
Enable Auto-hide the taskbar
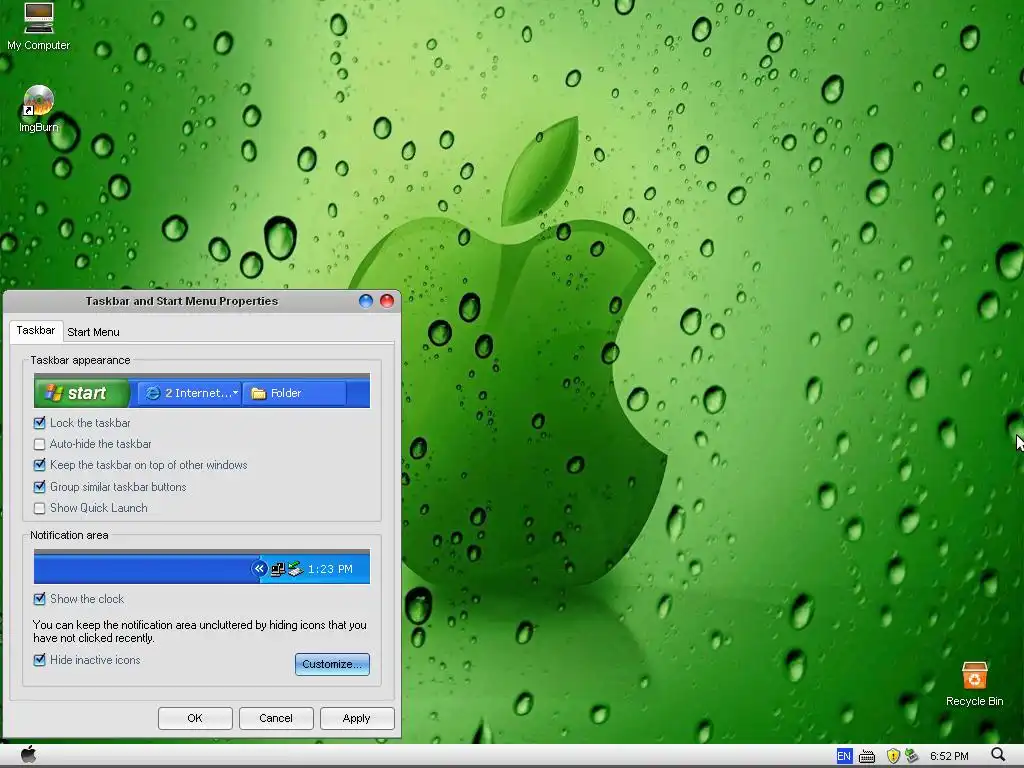point(40,444)
